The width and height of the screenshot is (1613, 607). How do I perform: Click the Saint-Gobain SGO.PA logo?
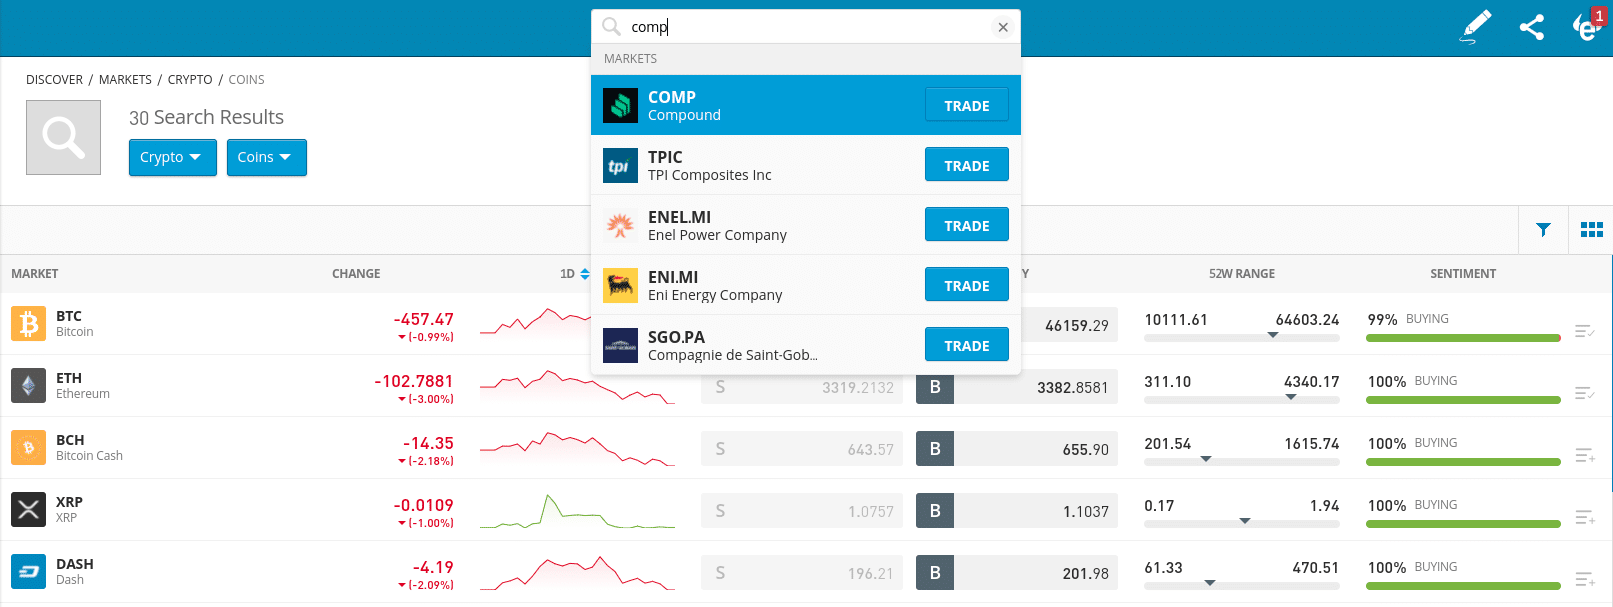pos(620,345)
